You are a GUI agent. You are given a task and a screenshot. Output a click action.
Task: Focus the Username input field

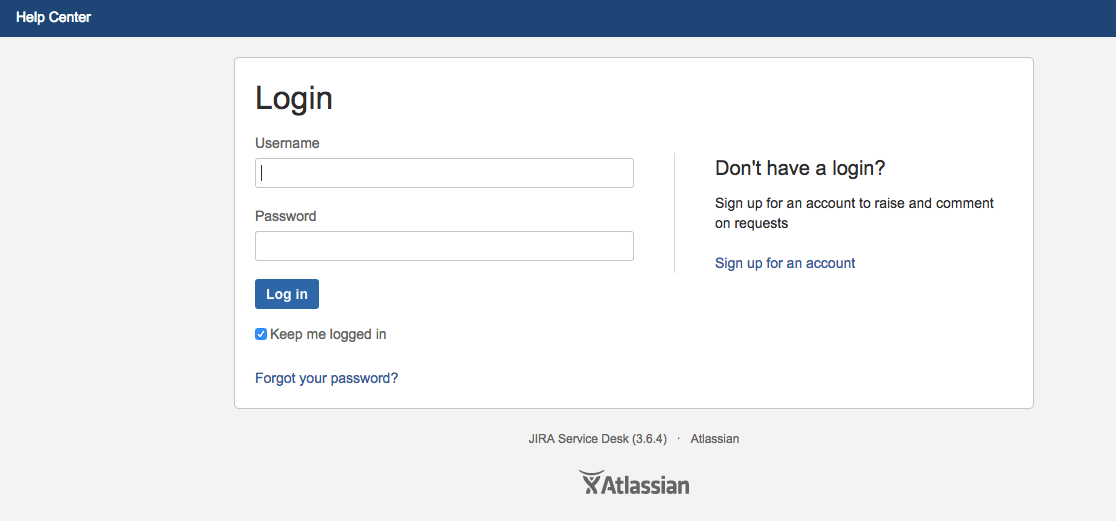point(444,173)
